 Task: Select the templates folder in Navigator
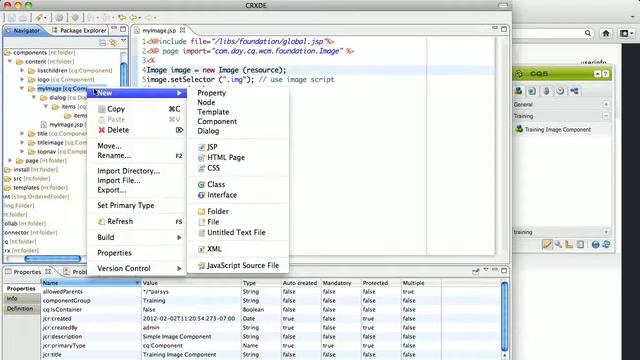[26, 187]
